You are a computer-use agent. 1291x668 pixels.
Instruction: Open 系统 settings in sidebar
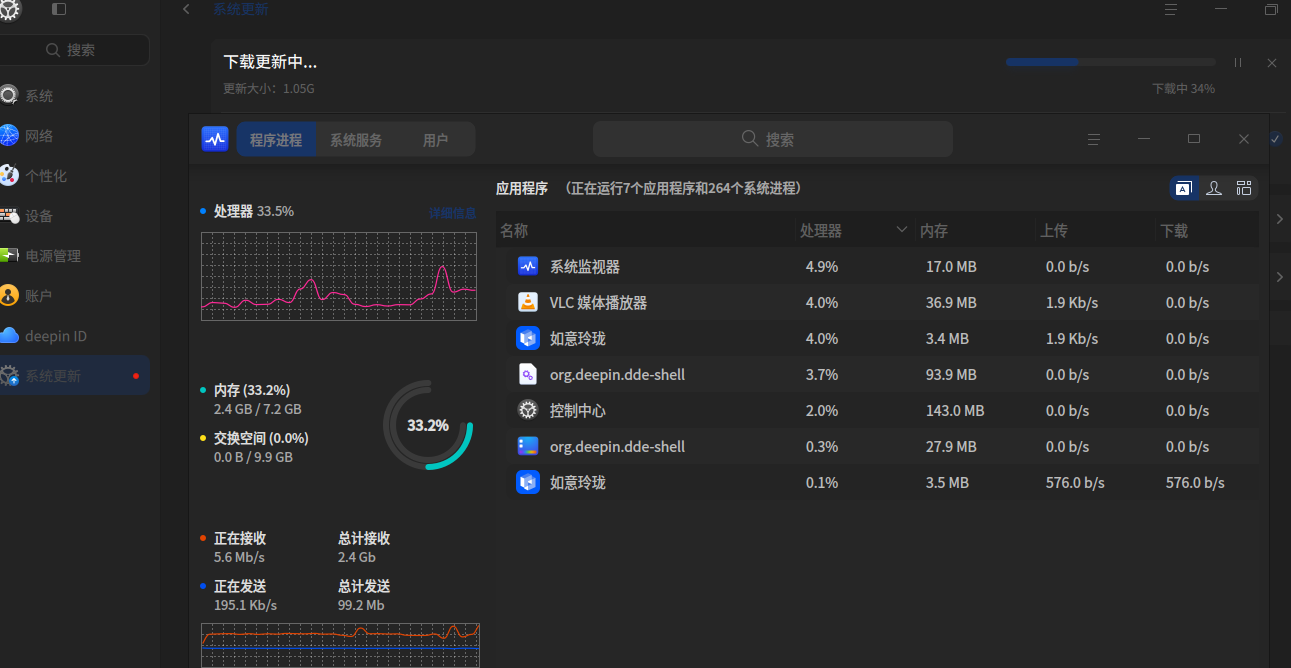coord(75,96)
